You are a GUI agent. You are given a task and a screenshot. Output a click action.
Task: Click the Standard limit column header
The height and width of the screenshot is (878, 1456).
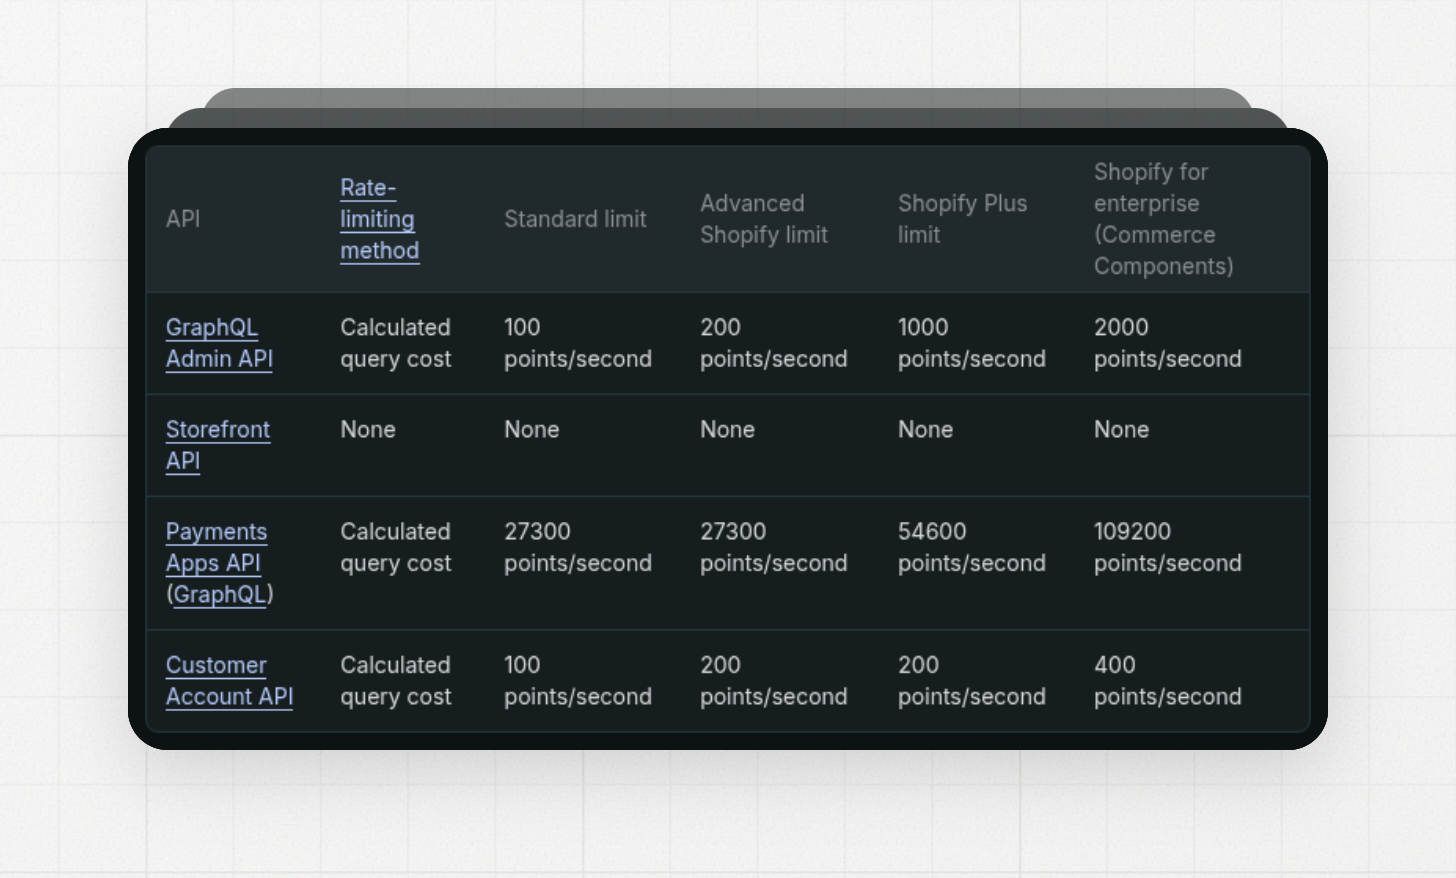click(x=575, y=219)
